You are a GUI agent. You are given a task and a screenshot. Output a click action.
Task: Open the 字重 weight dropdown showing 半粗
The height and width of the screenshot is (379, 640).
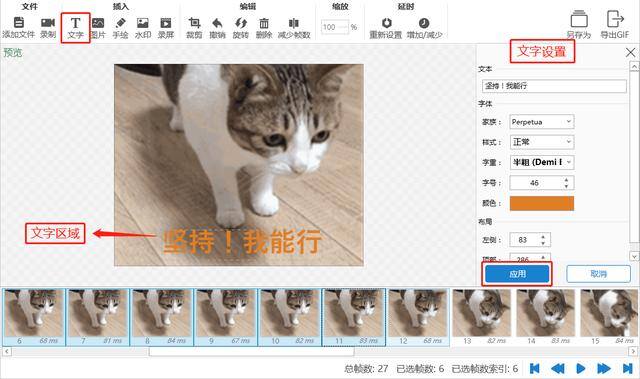click(x=542, y=162)
